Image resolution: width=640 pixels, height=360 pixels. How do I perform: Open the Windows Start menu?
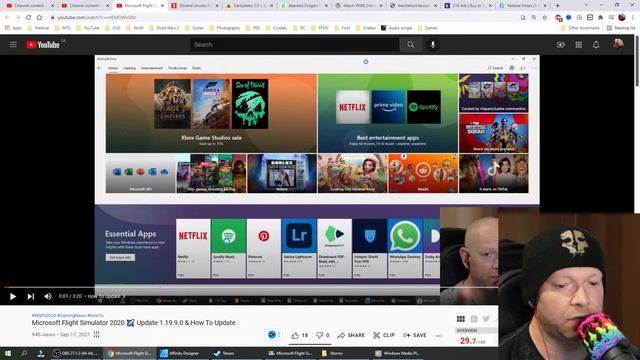pyautogui.click(x=7, y=353)
